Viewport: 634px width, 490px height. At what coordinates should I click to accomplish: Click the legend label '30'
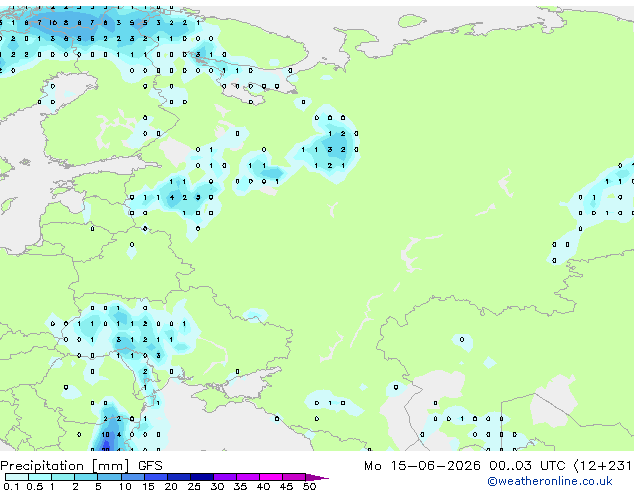click(217, 486)
